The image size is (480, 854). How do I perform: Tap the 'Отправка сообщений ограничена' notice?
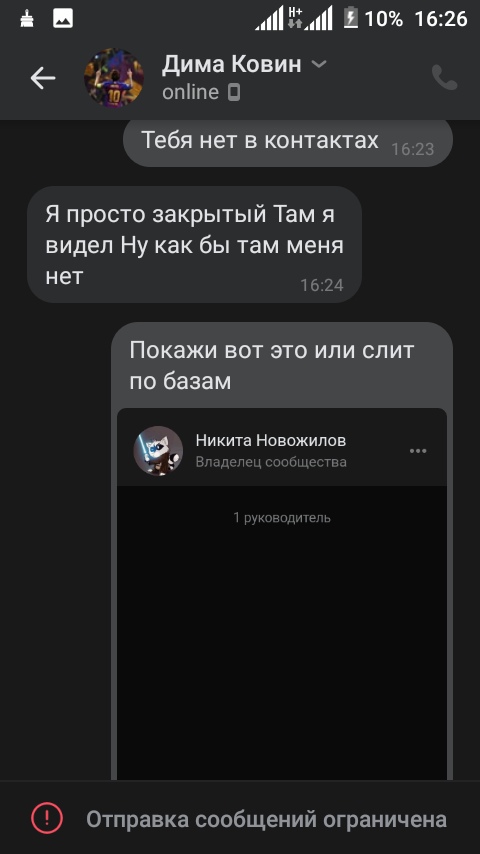pyautogui.click(x=266, y=819)
